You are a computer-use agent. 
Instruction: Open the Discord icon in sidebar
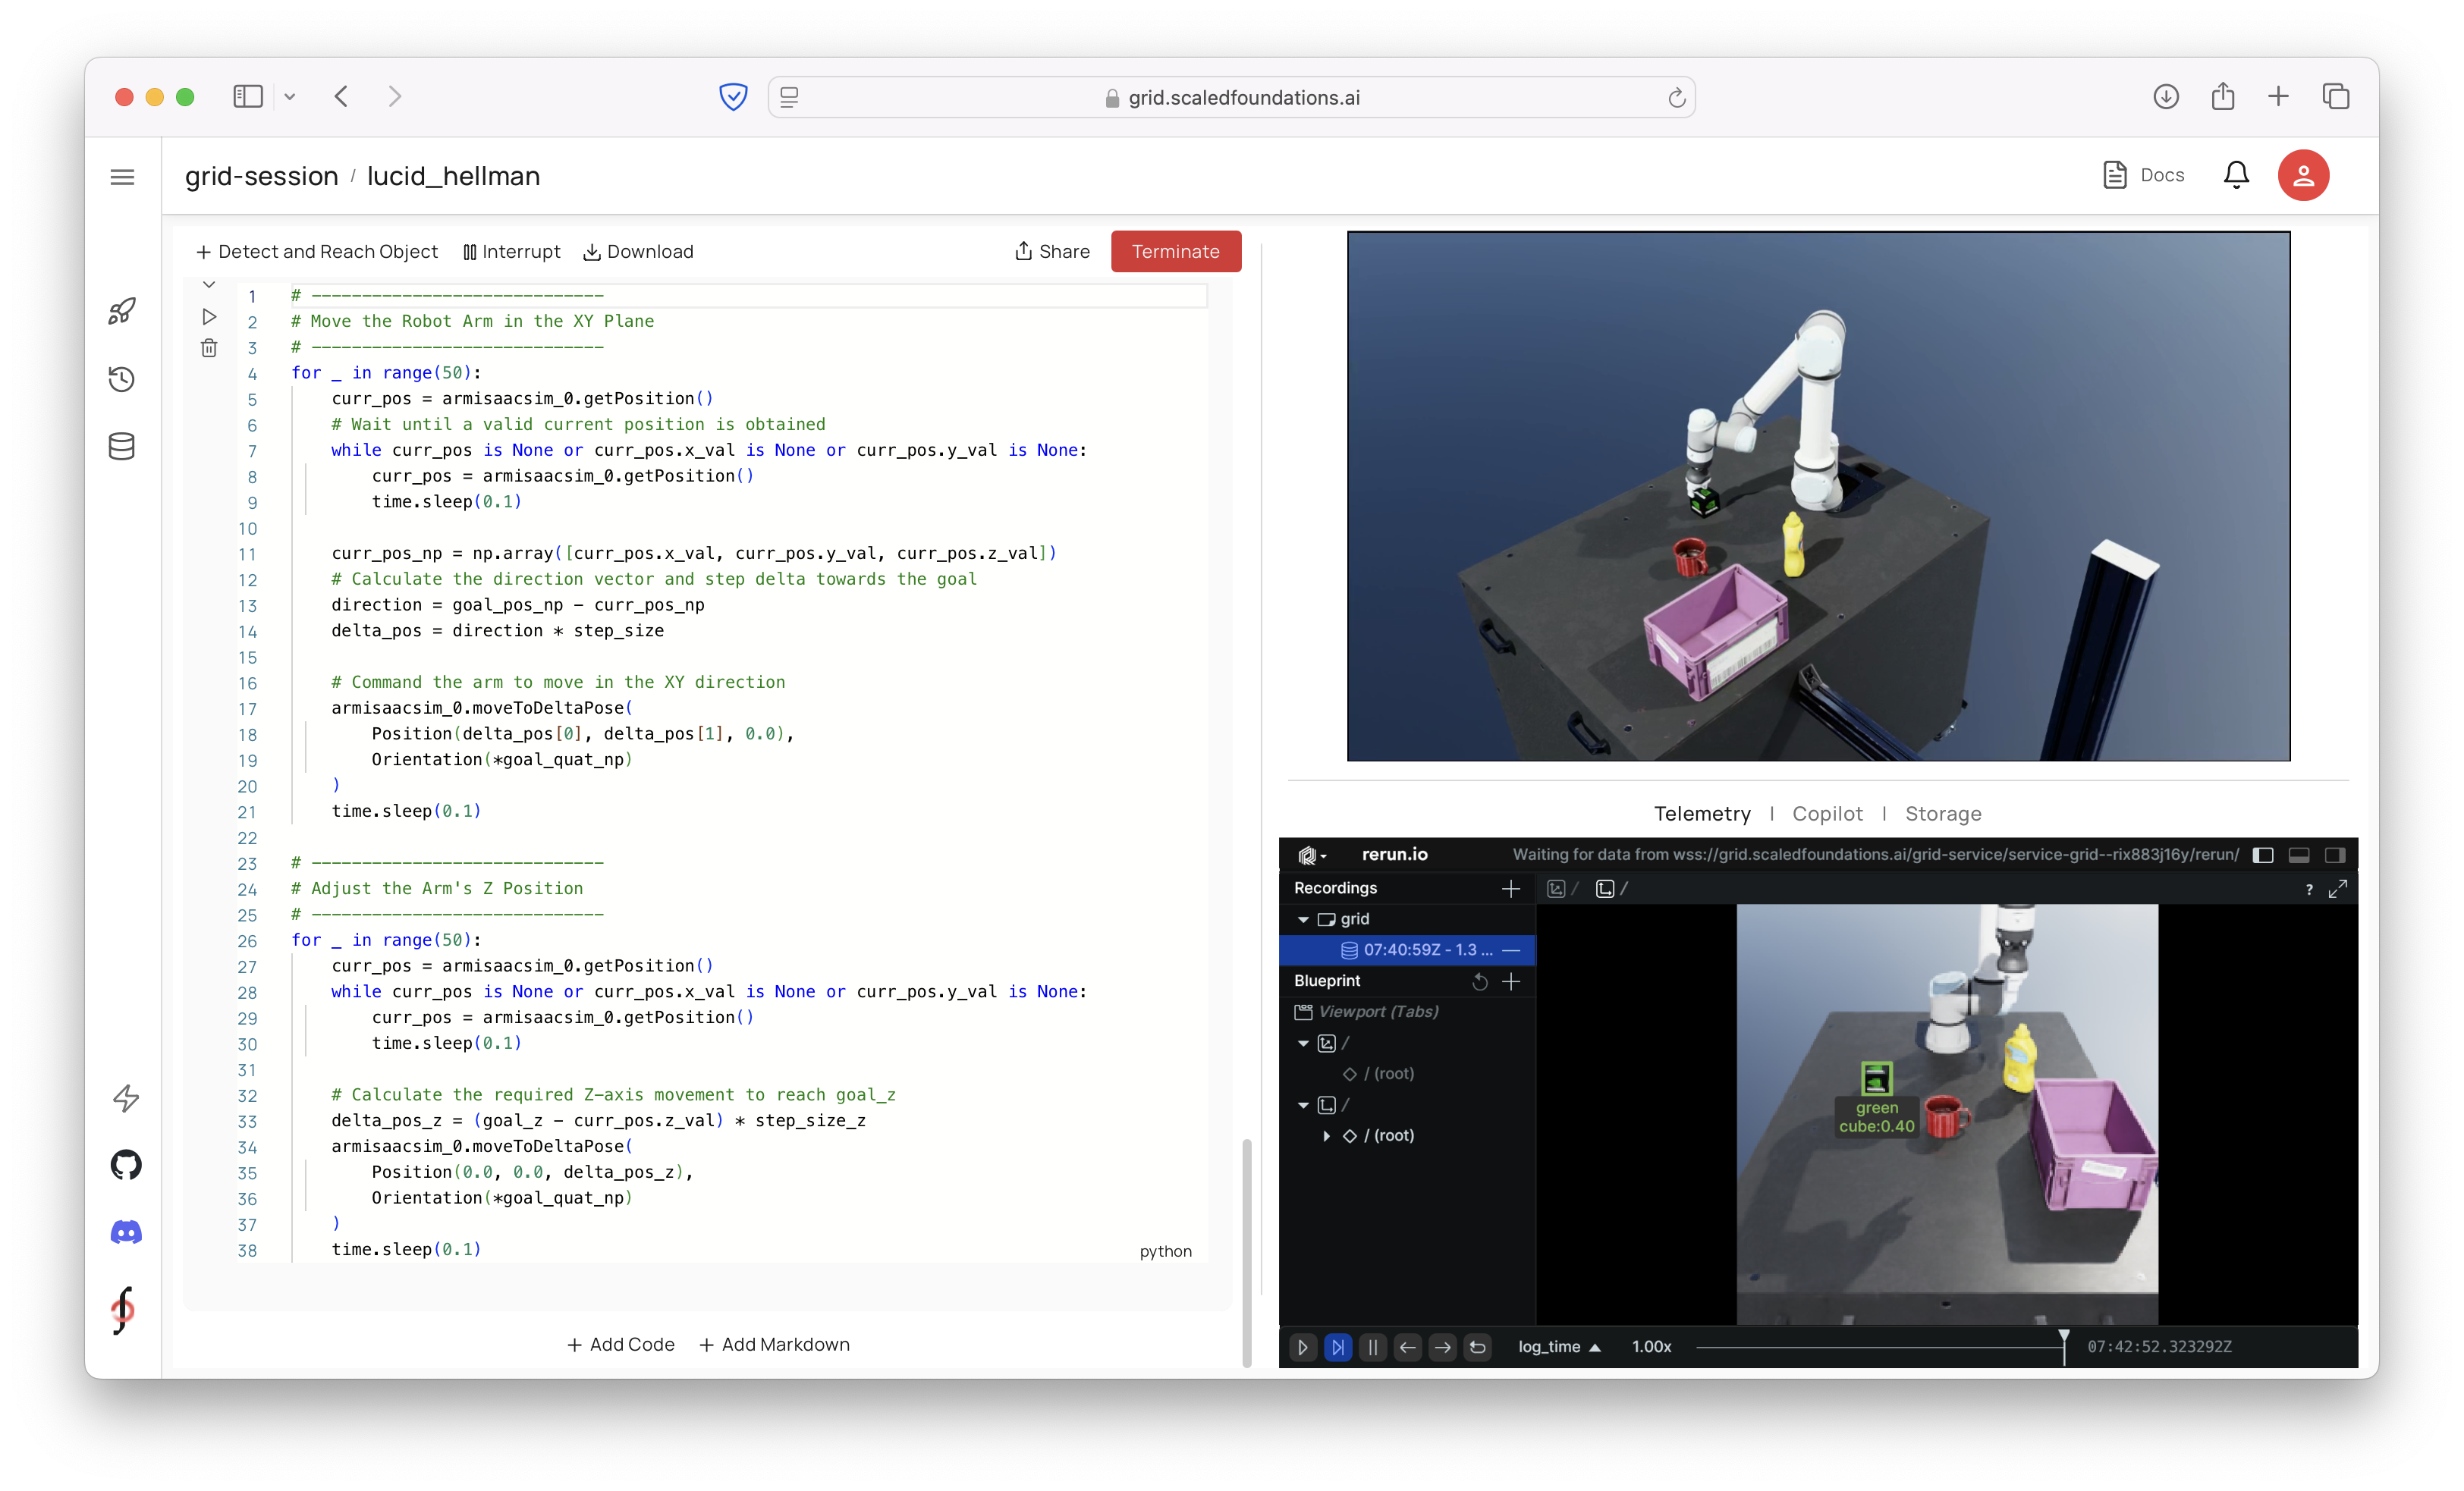[125, 1232]
